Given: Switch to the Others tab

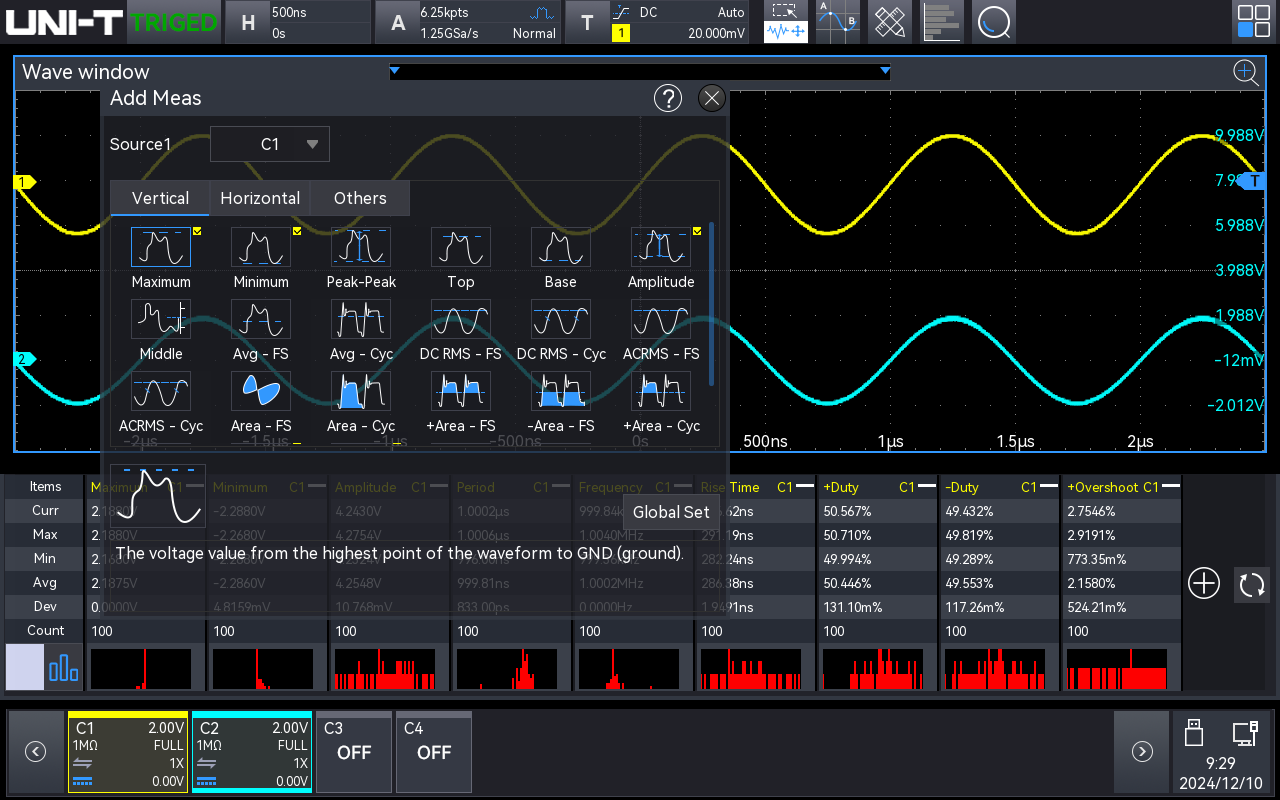Looking at the screenshot, I should coord(360,198).
